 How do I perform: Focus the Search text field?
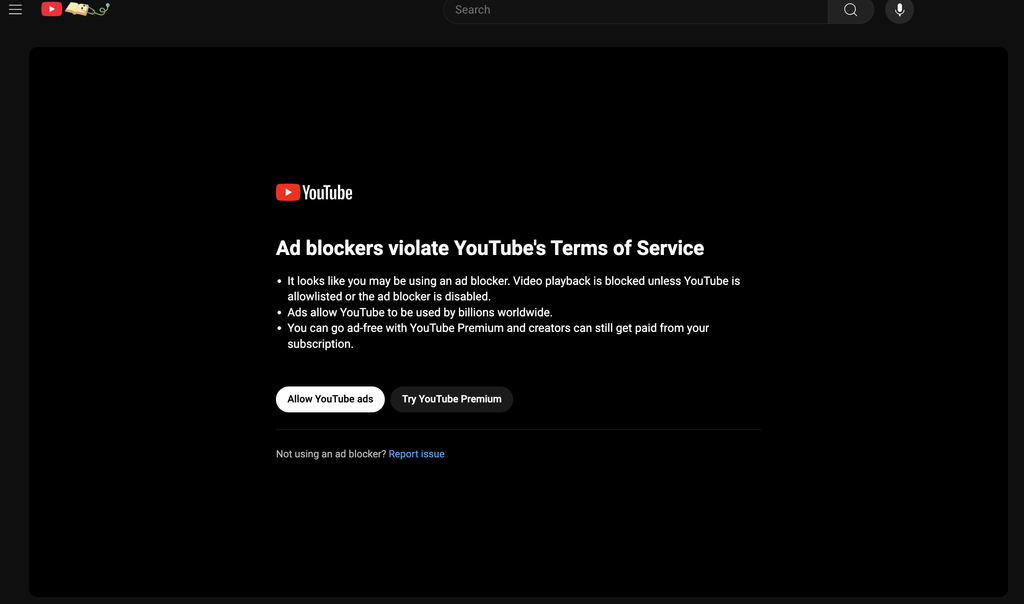635,10
